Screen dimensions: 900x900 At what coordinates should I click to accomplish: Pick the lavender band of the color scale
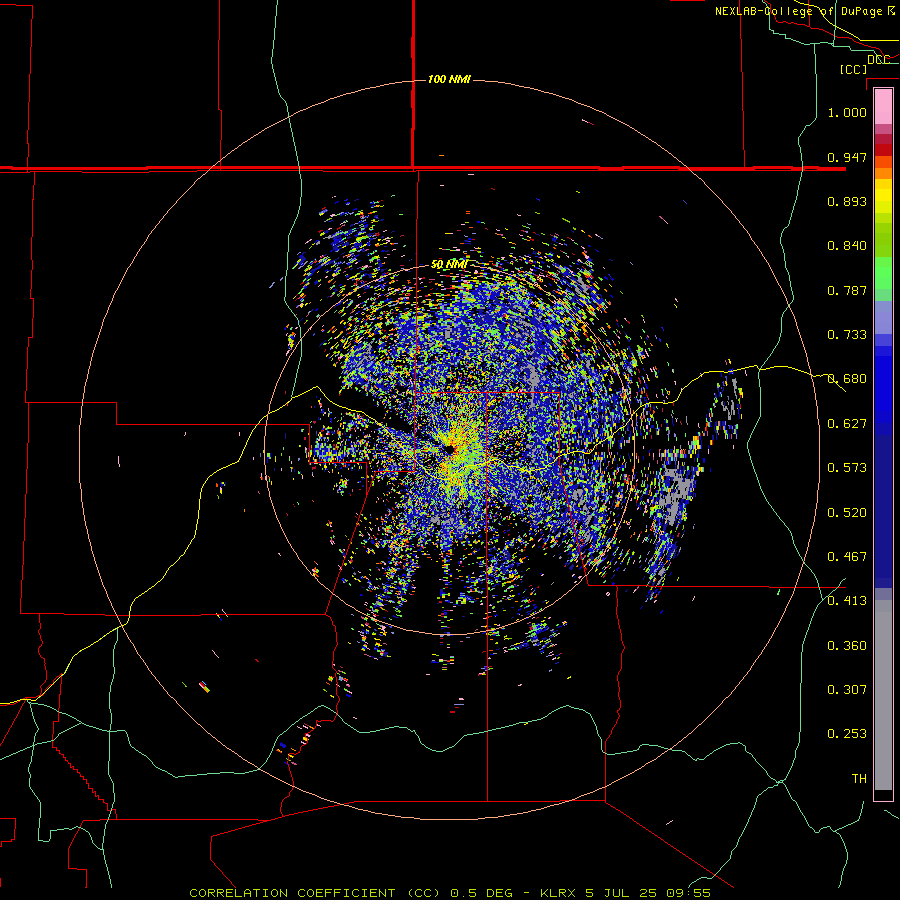click(883, 317)
